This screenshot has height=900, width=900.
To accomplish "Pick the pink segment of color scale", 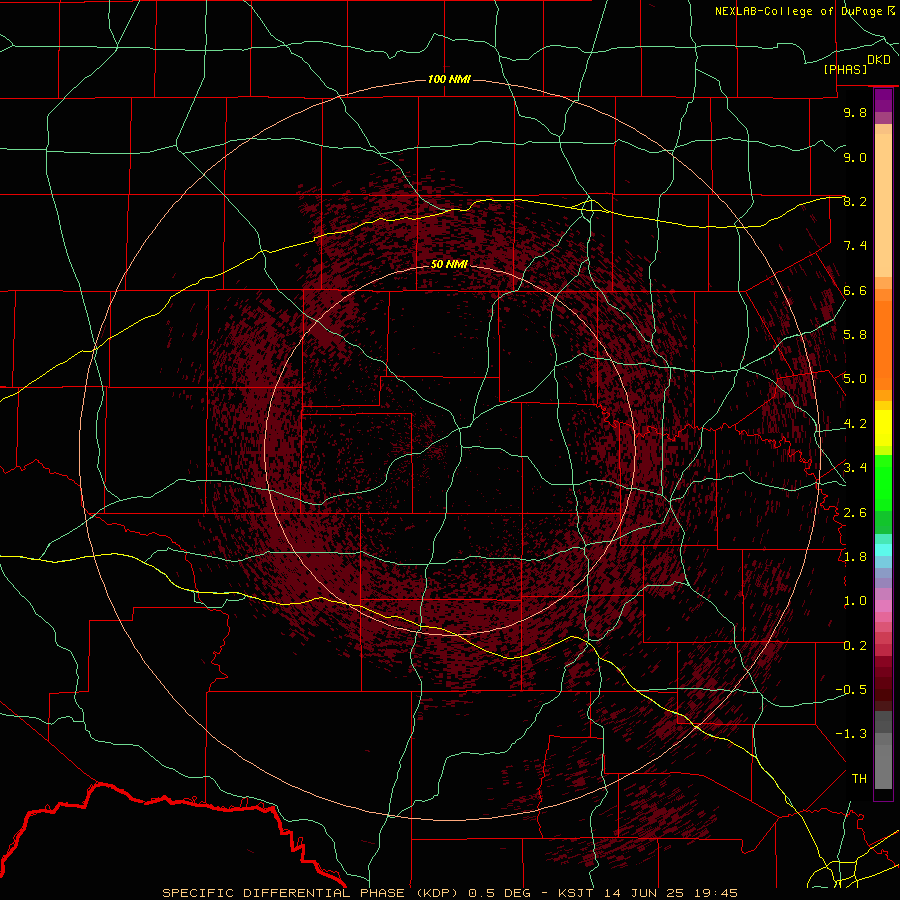I will (883, 606).
